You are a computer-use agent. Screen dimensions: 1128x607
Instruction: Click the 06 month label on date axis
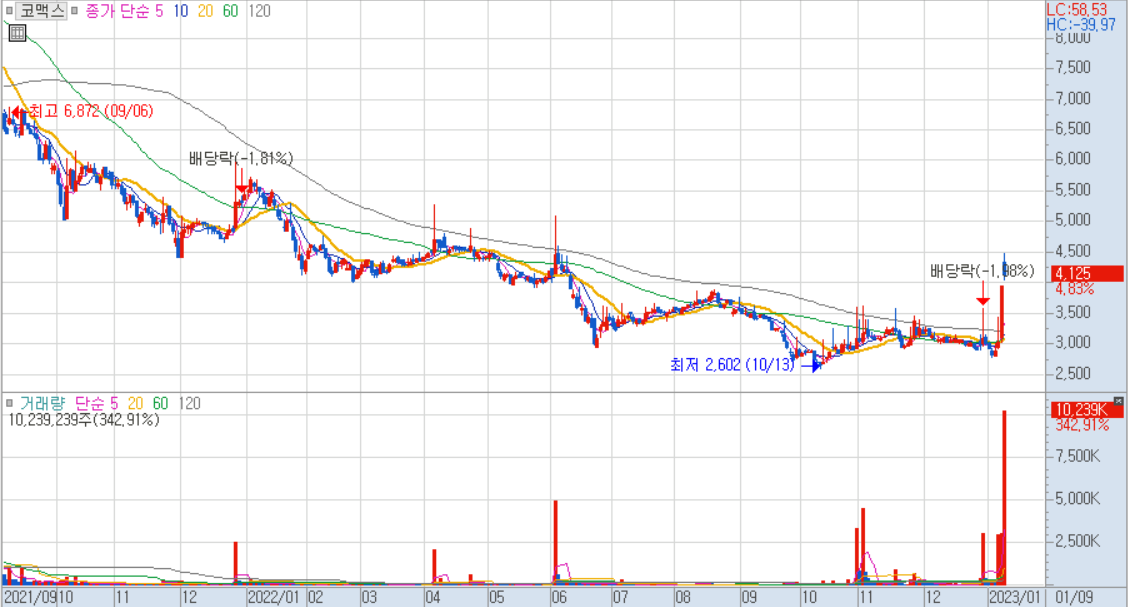click(559, 597)
